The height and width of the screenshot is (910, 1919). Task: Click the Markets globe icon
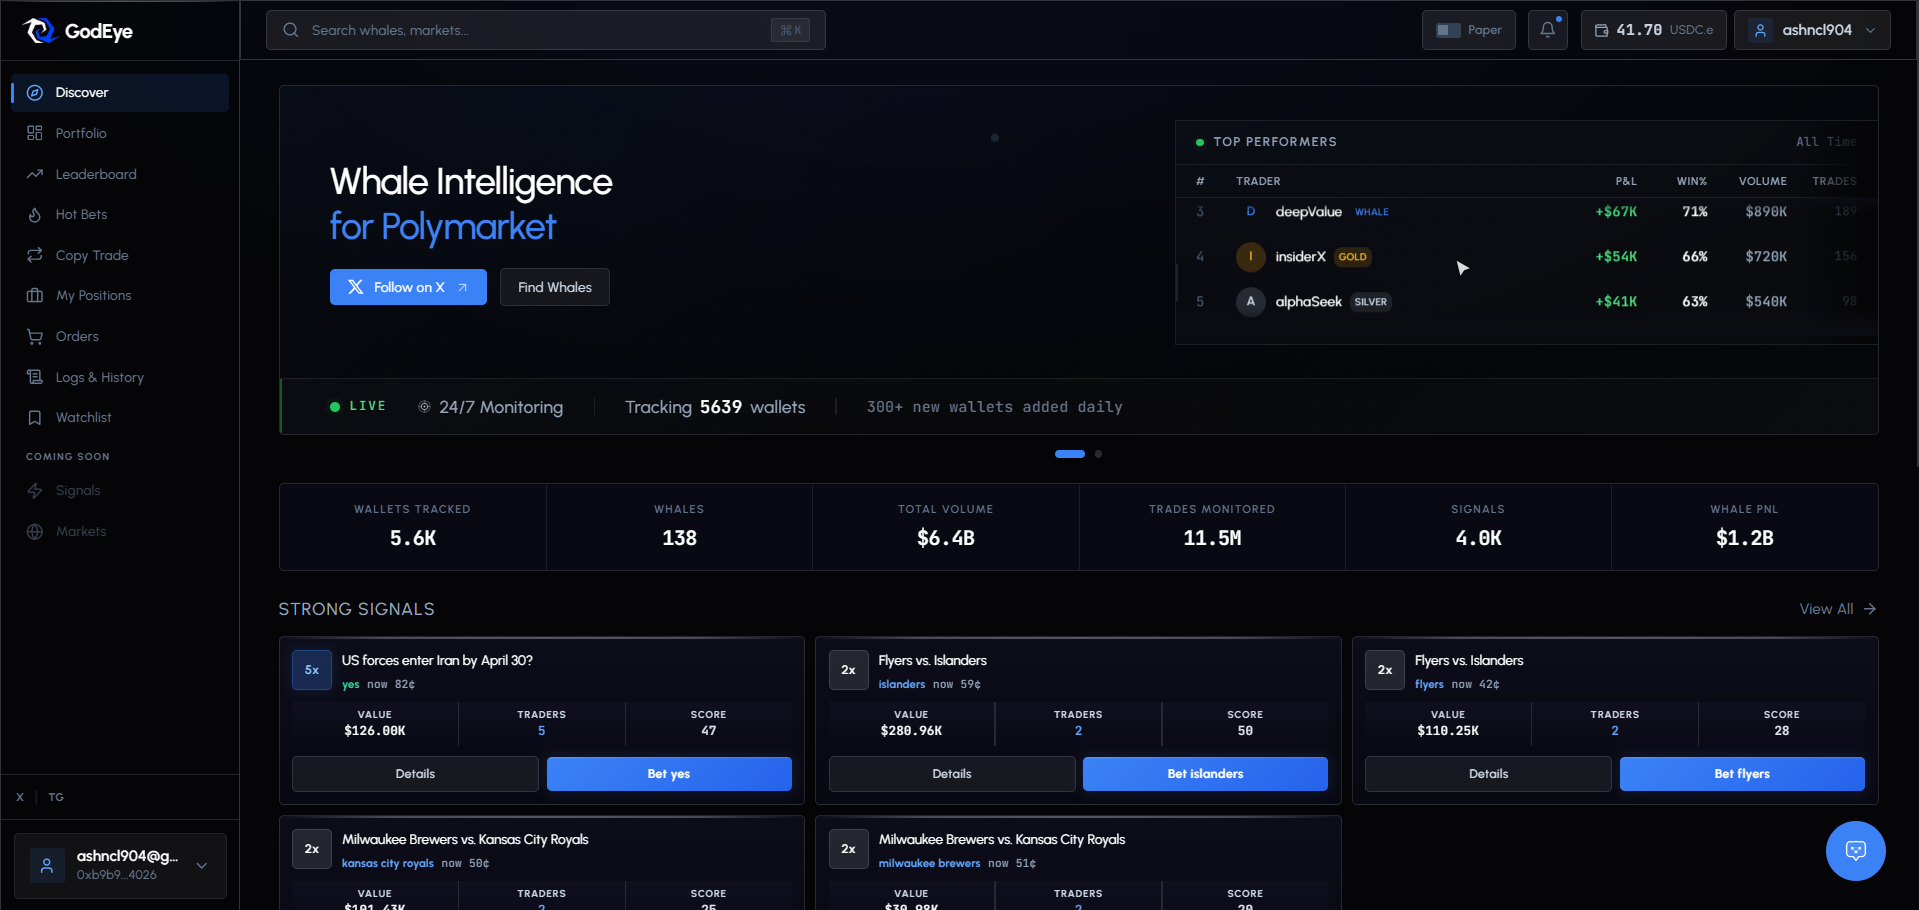tap(35, 531)
